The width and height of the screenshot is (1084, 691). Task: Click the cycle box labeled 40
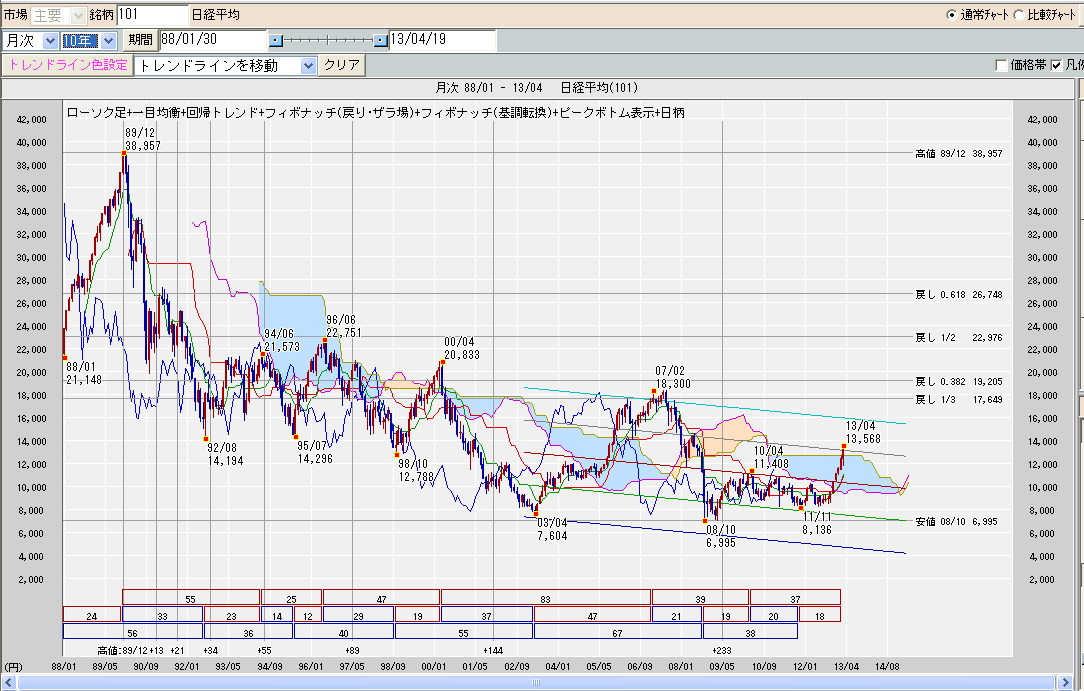tap(344, 632)
